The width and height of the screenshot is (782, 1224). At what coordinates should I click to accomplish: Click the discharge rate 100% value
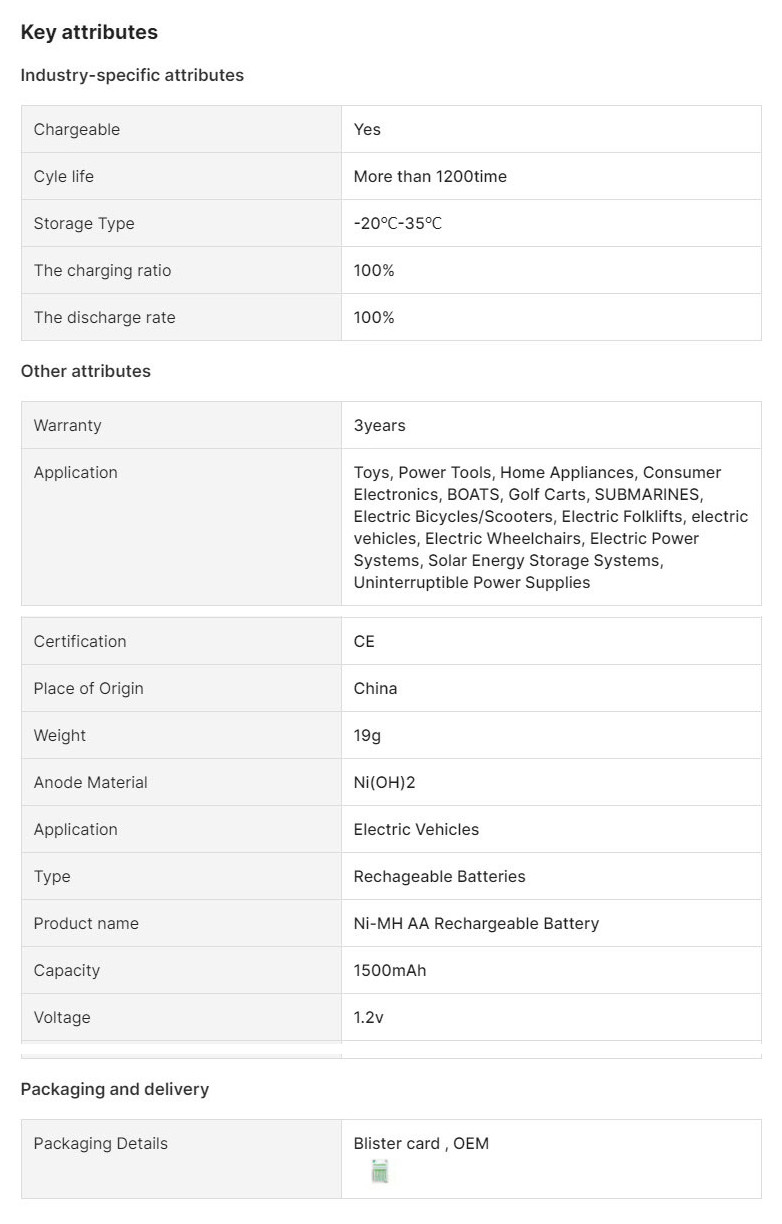click(374, 317)
